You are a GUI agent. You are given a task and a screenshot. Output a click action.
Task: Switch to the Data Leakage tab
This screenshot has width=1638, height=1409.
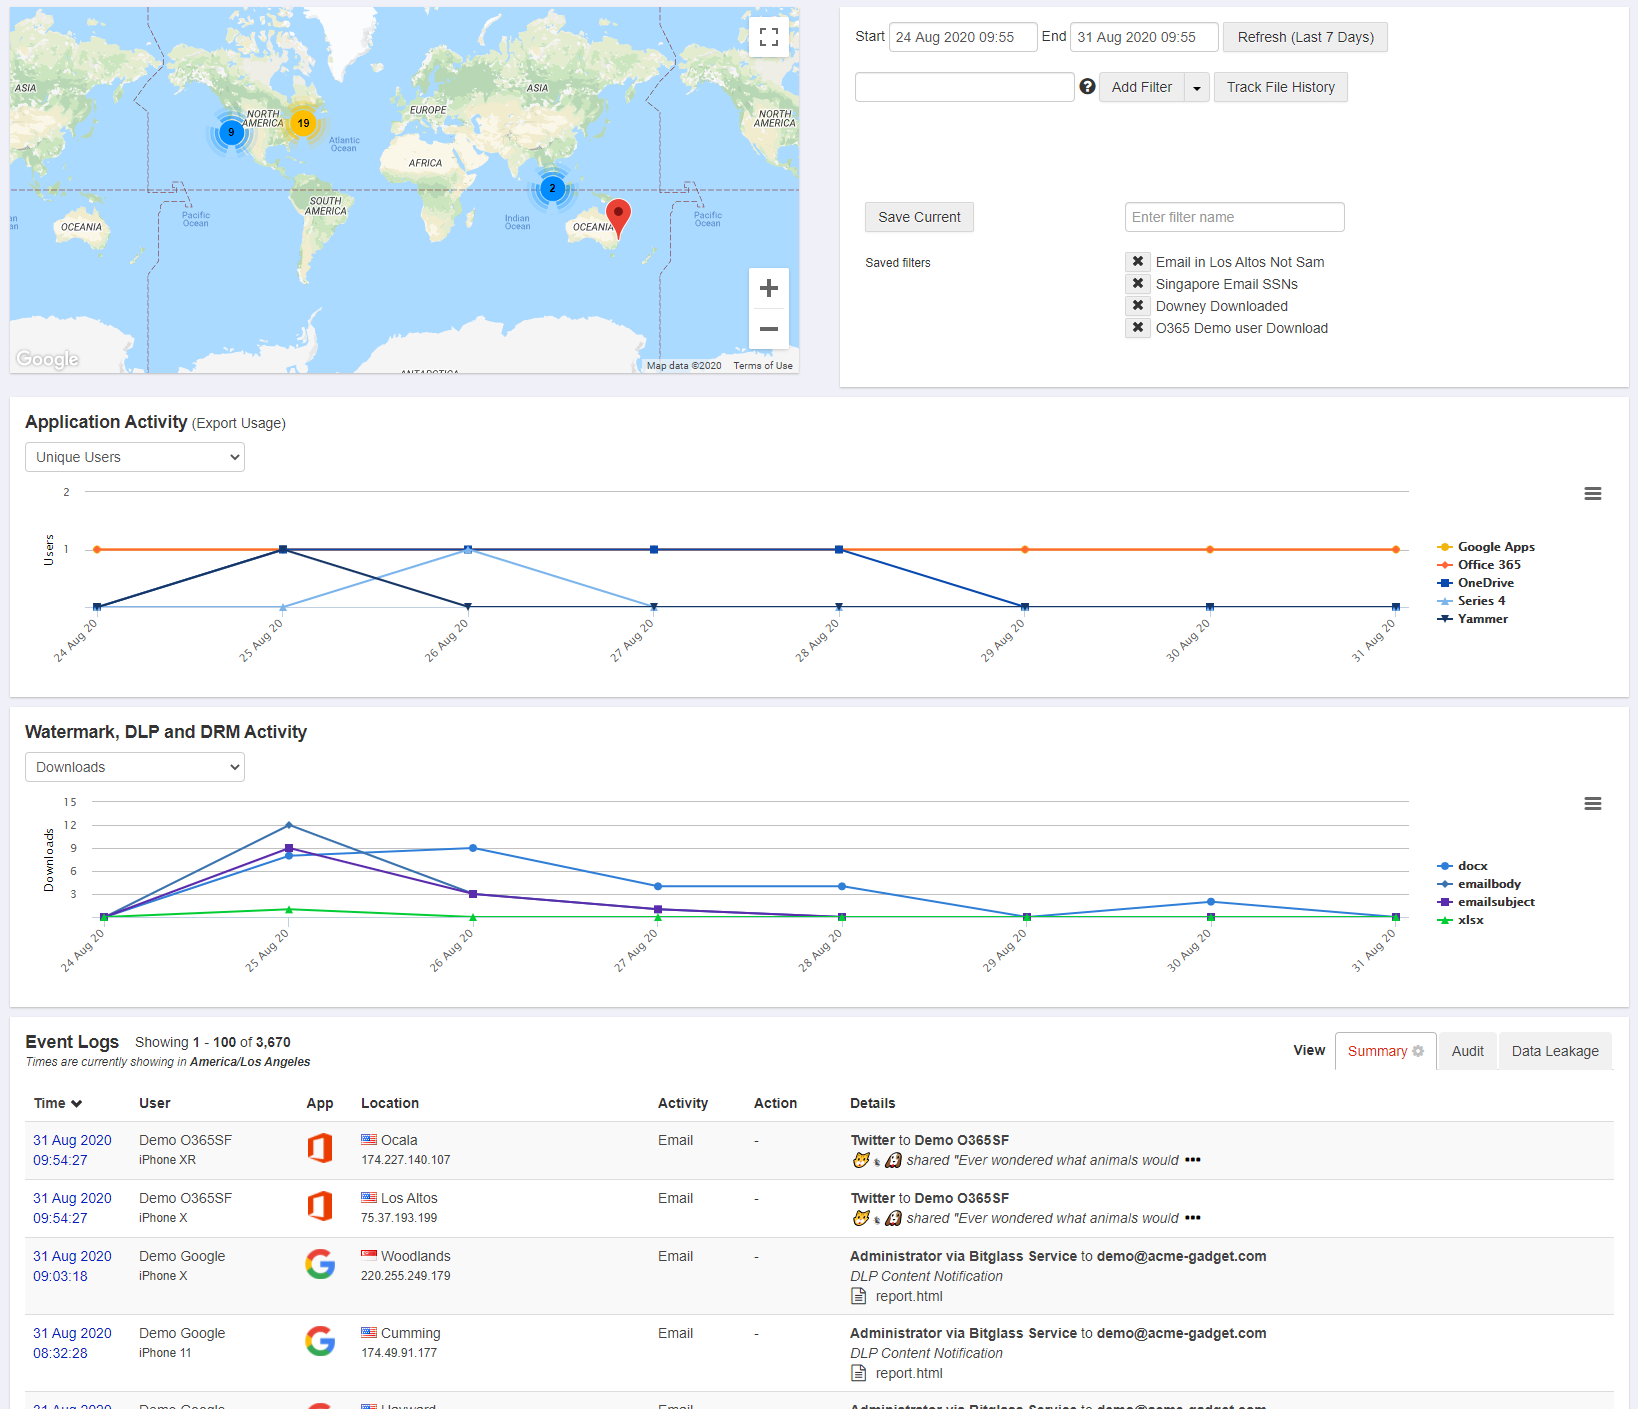tap(1554, 1051)
